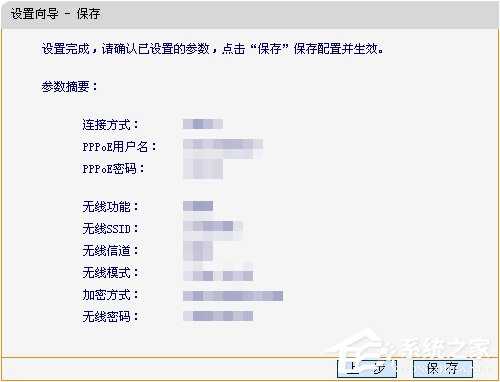Click the blurred 加密方式 value
This screenshot has width=500, height=382.
click(x=233, y=296)
